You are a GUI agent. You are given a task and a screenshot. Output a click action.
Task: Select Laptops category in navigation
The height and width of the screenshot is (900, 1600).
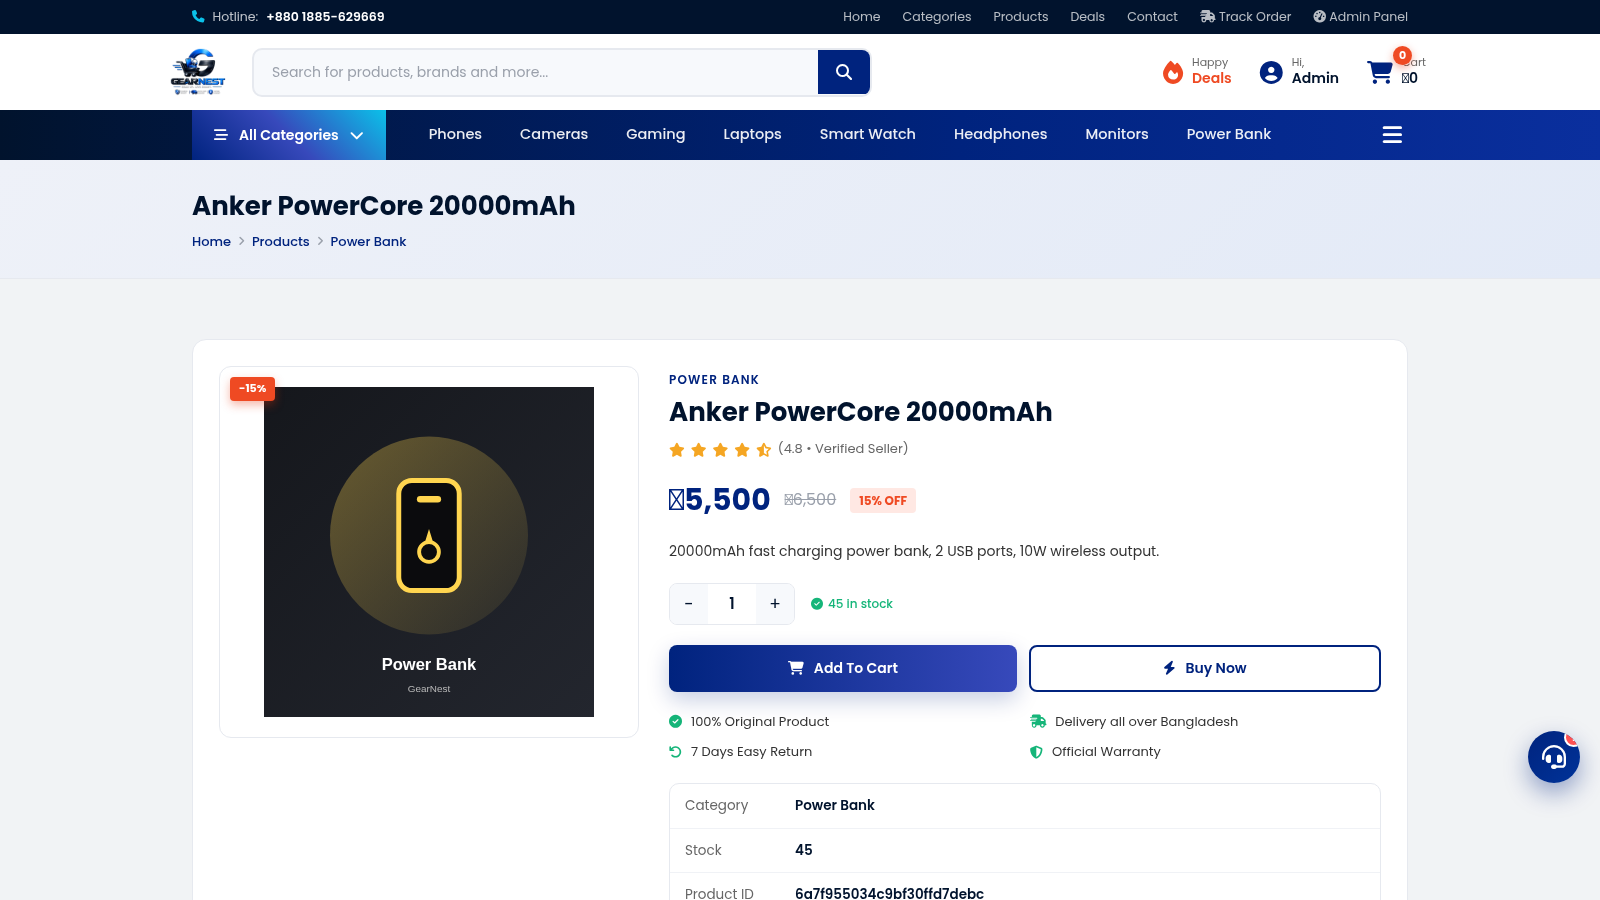[x=753, y=134]
